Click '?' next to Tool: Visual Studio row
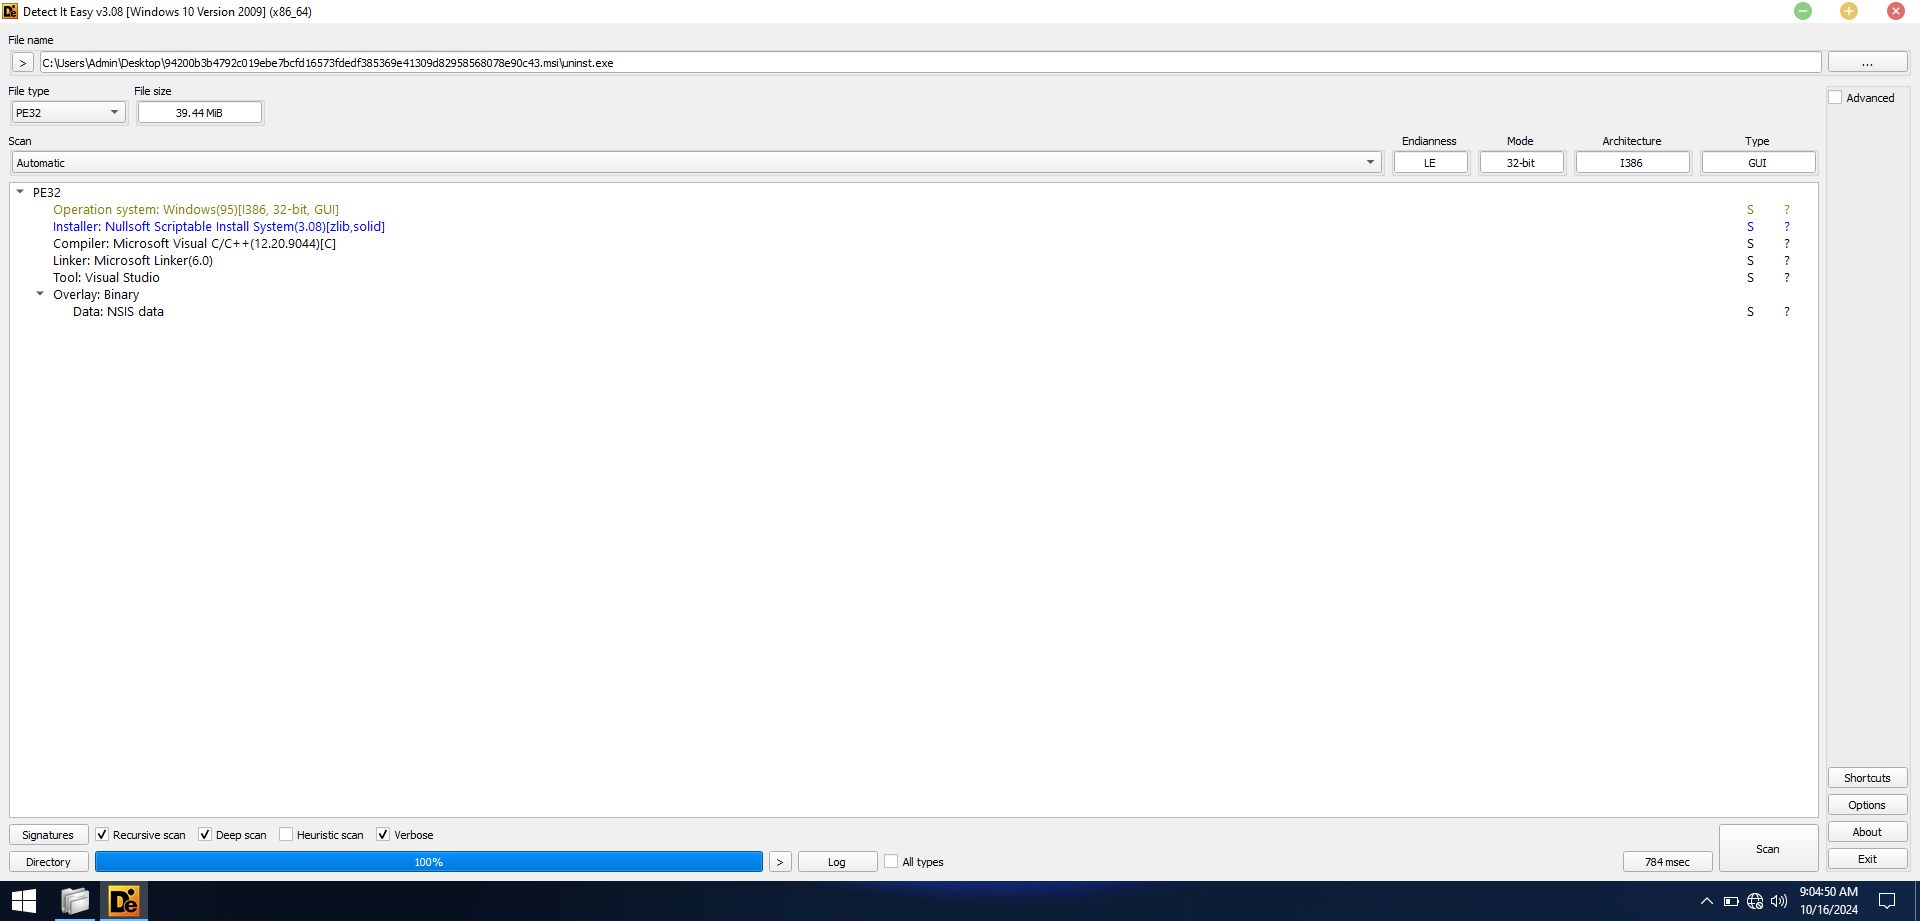 click(1787, 278)
